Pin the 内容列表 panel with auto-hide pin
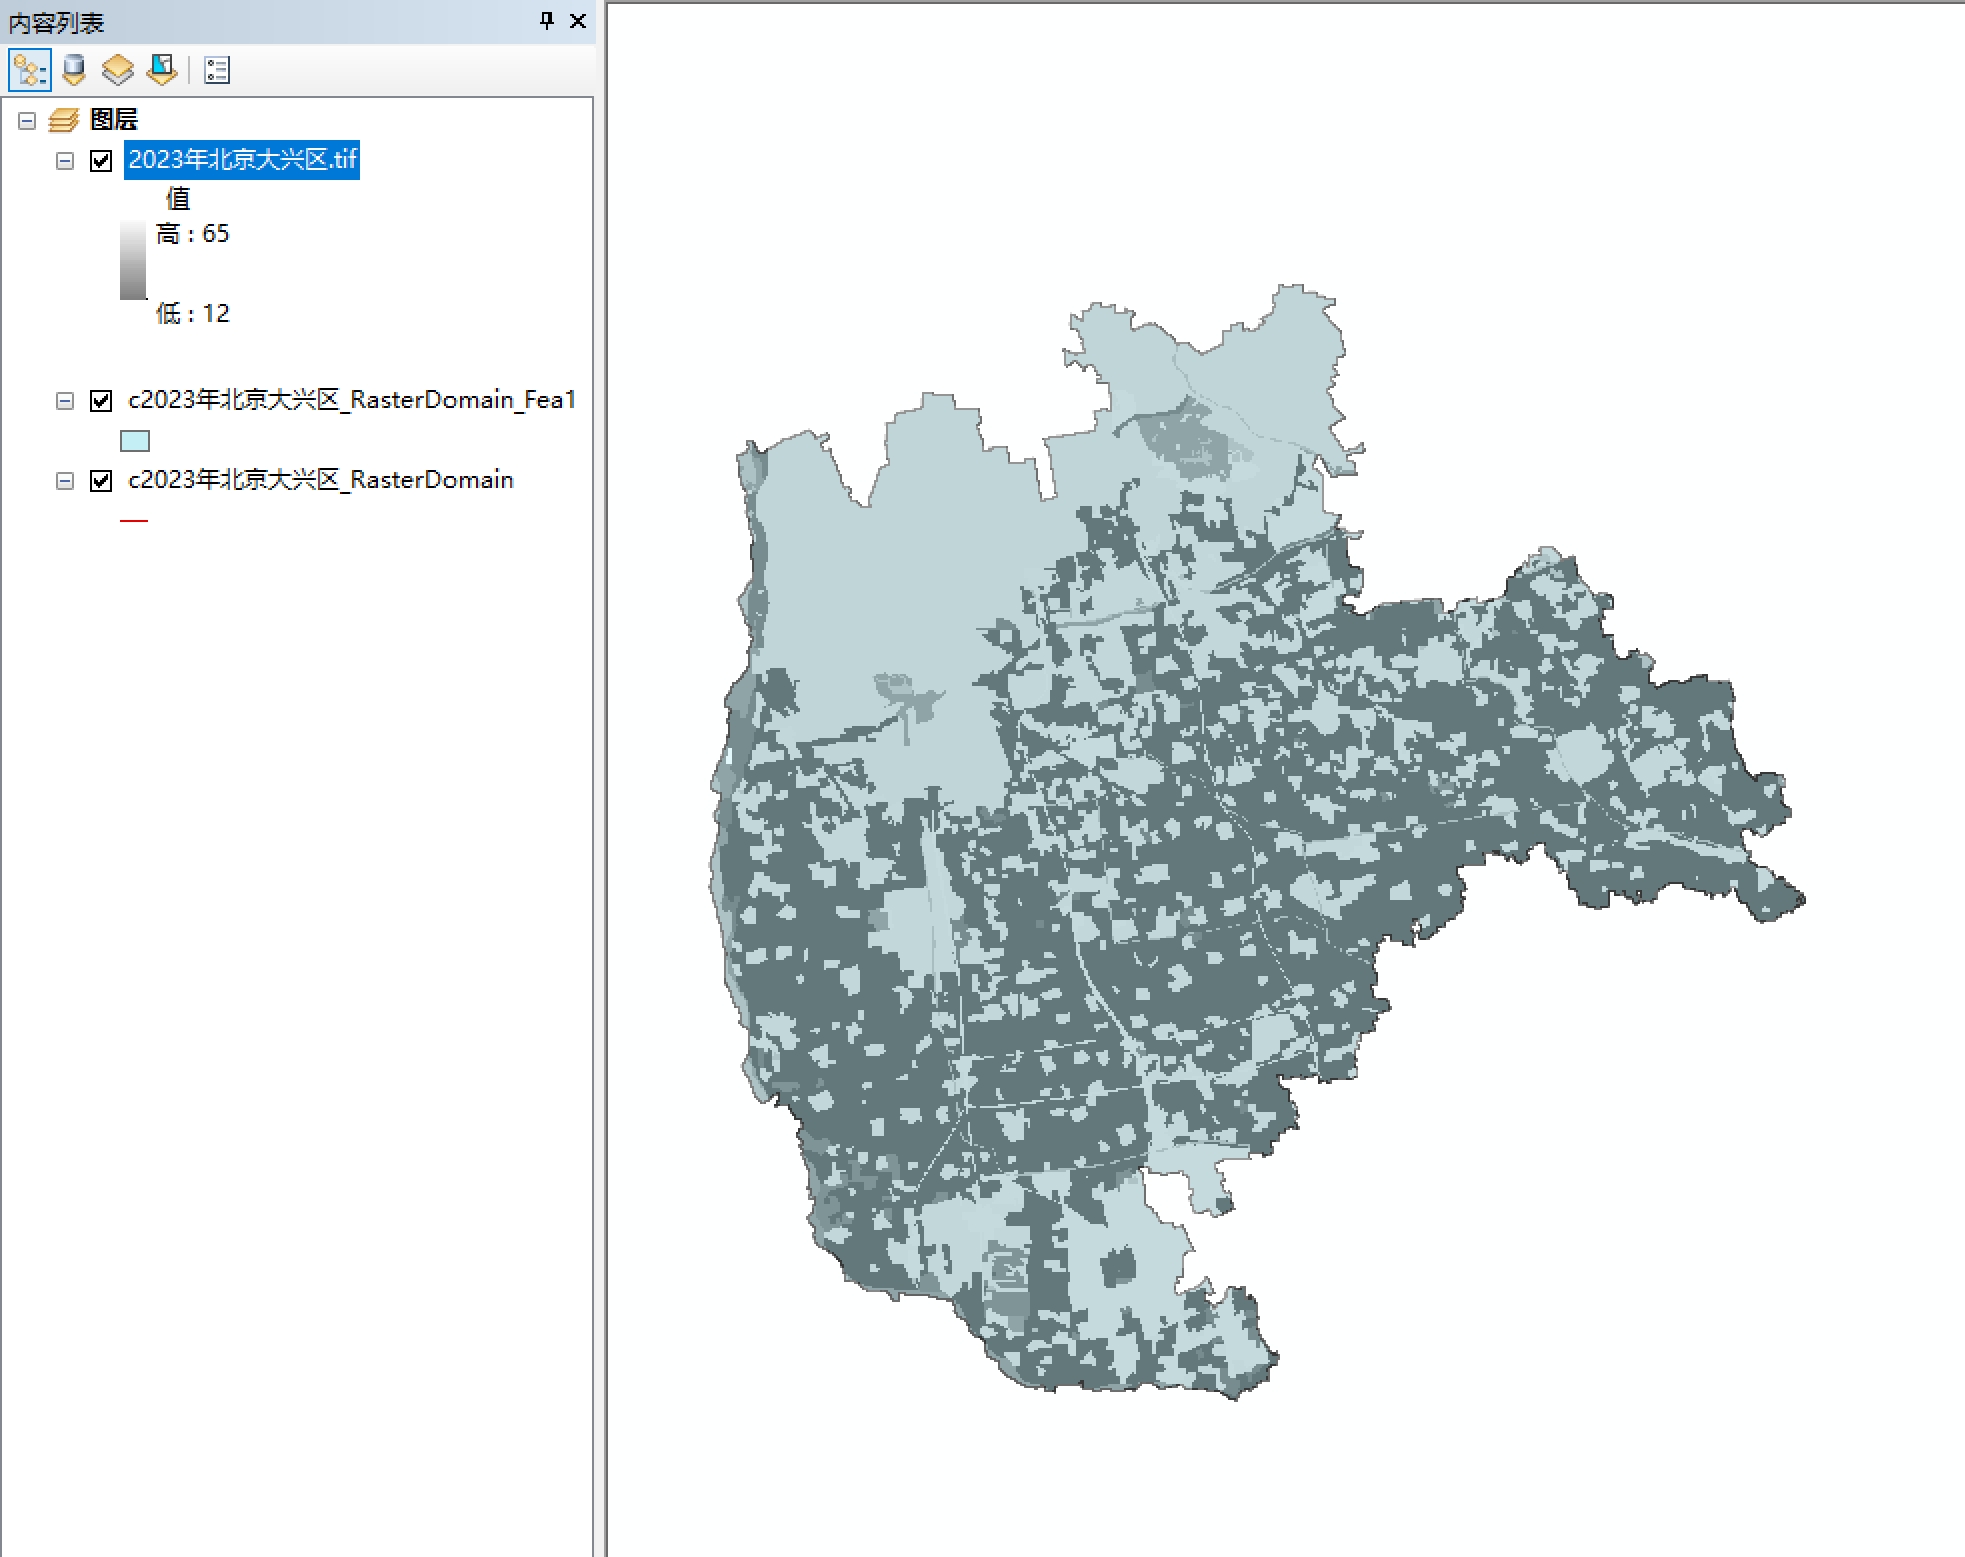Image resolution: width=1965 pixels, height=1557 pixels. tap(547, 20)
